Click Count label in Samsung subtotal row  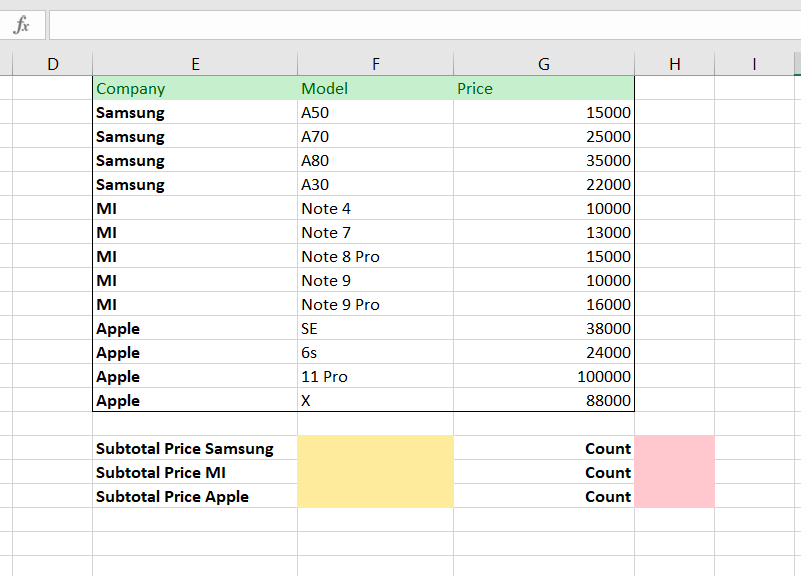[x=608, y=448]
